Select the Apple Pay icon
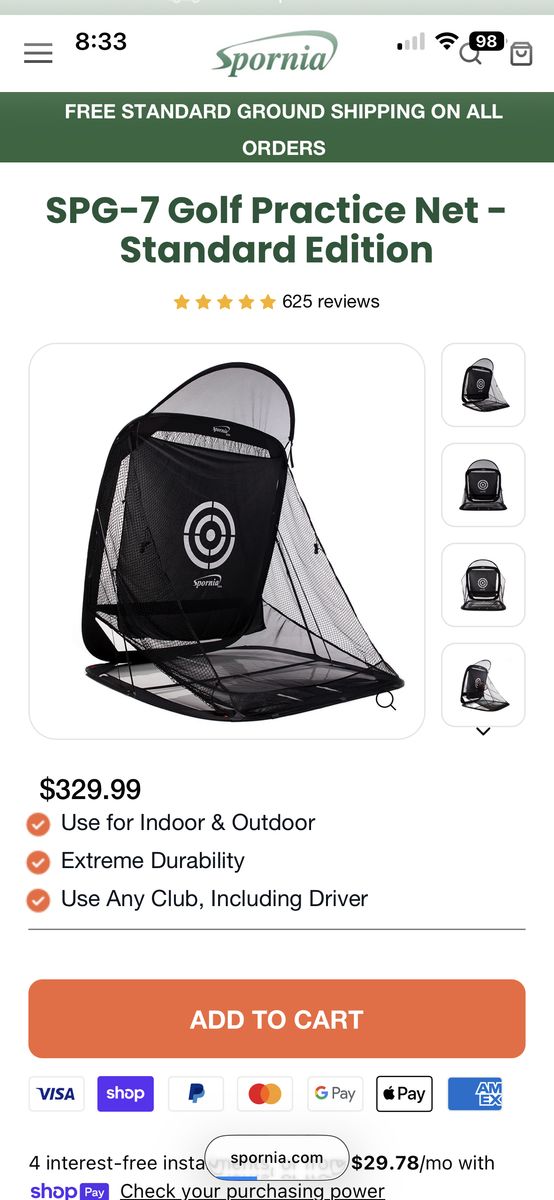554x1200 pixels. pyautogui.click(x=404, y=1093)
